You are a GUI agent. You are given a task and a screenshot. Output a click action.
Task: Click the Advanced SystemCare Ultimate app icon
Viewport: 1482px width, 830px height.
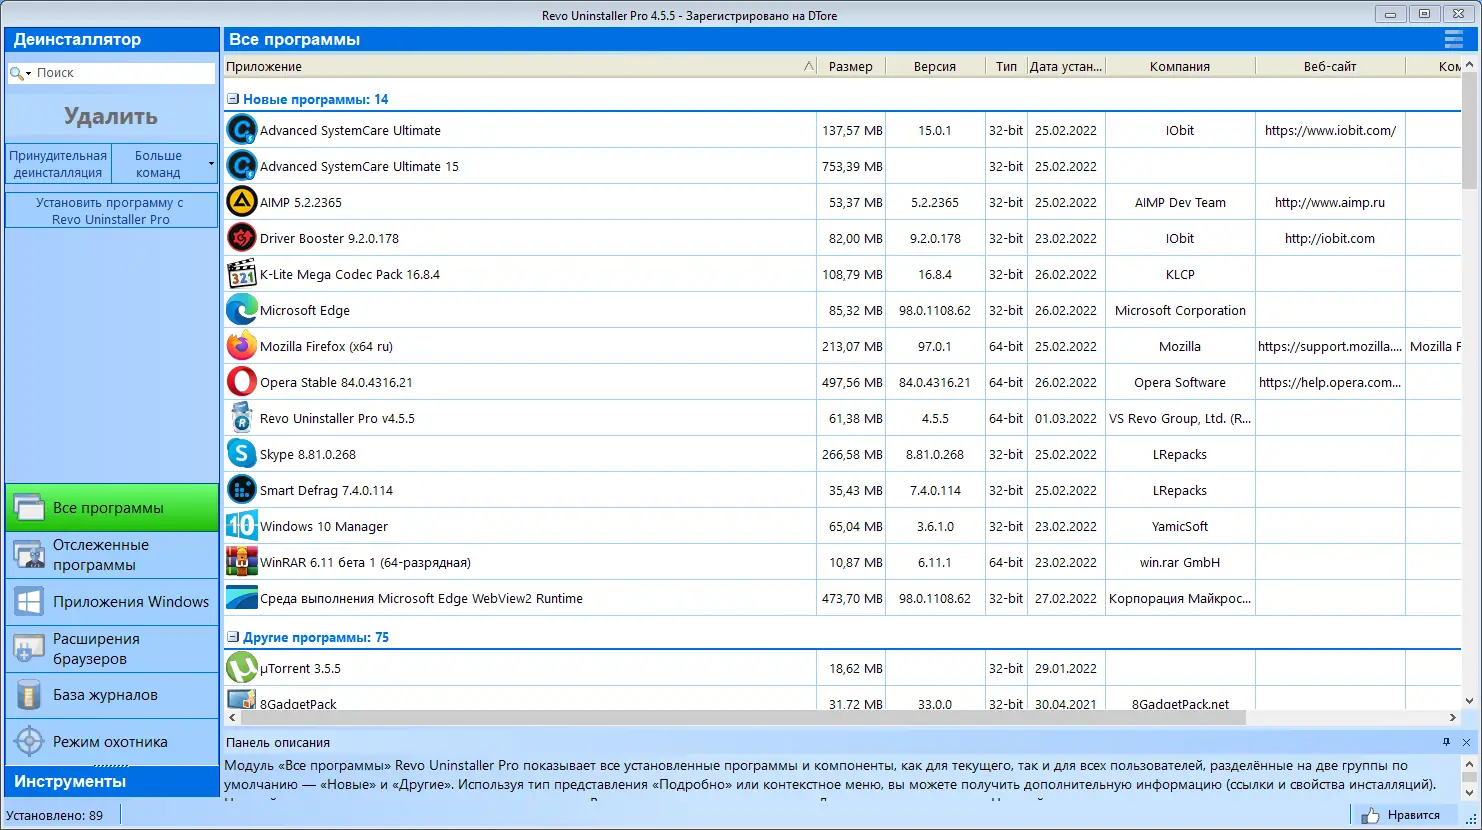tap(241, 130)
